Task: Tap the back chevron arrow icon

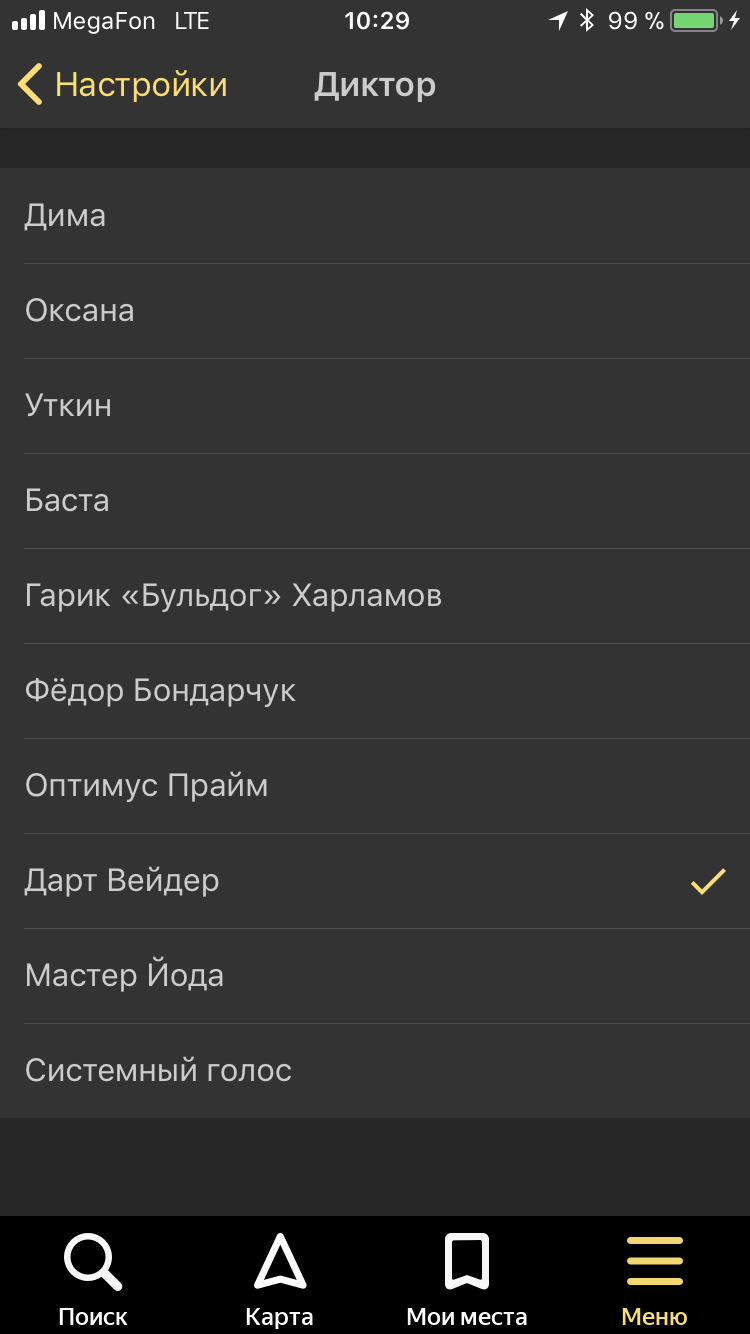Action: tap(30, 85)
